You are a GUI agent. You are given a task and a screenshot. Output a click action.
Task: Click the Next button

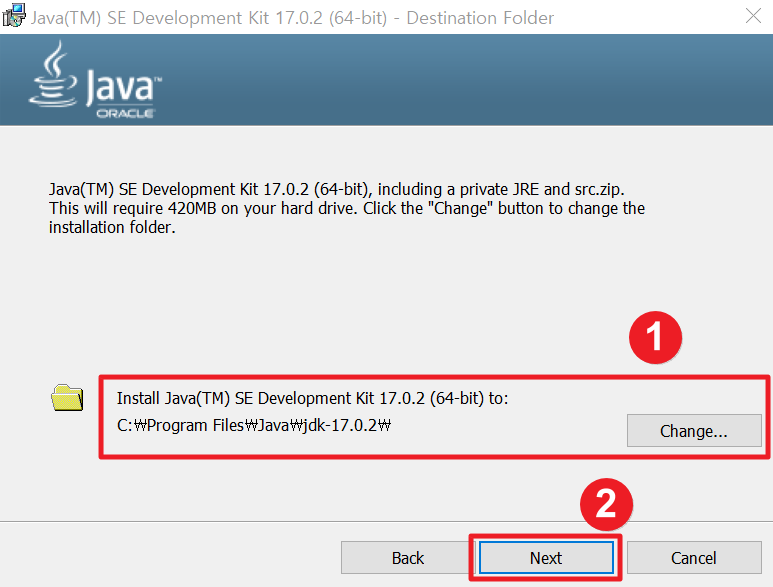click(x=546, y=558)
